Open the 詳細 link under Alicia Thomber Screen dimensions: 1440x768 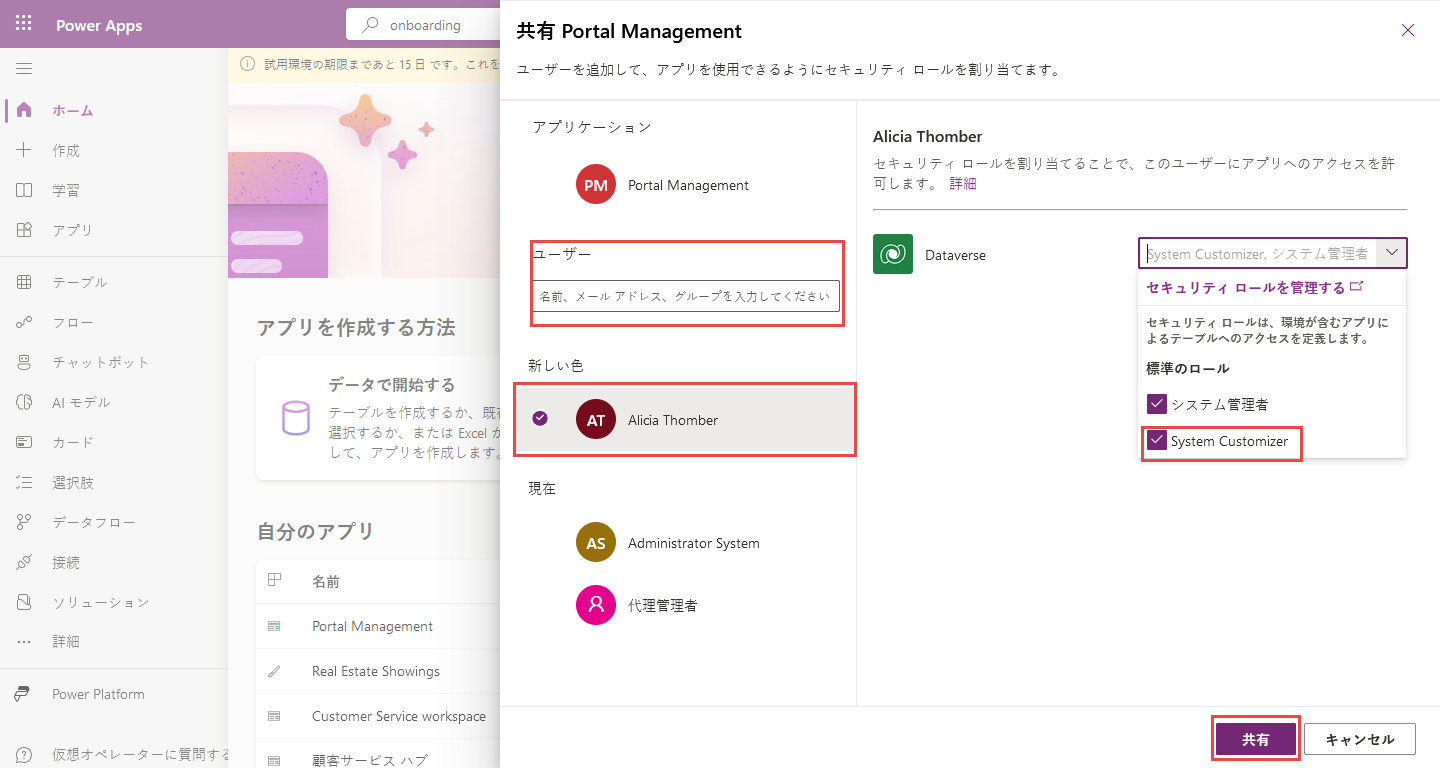962,183
